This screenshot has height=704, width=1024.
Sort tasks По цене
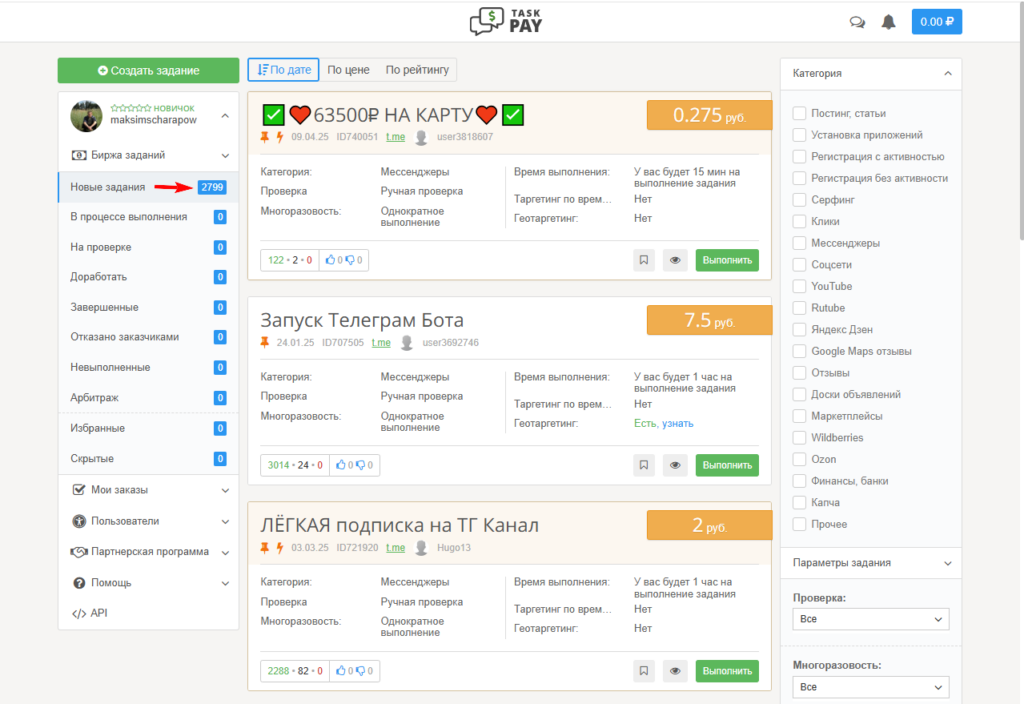[348, 70]
